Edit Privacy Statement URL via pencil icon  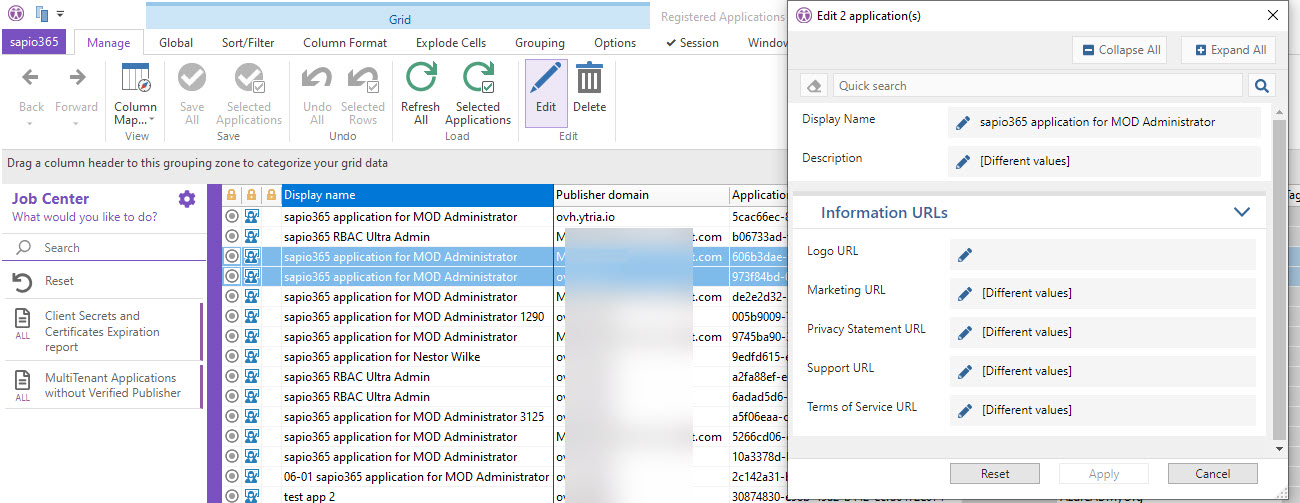pos(965,332)
